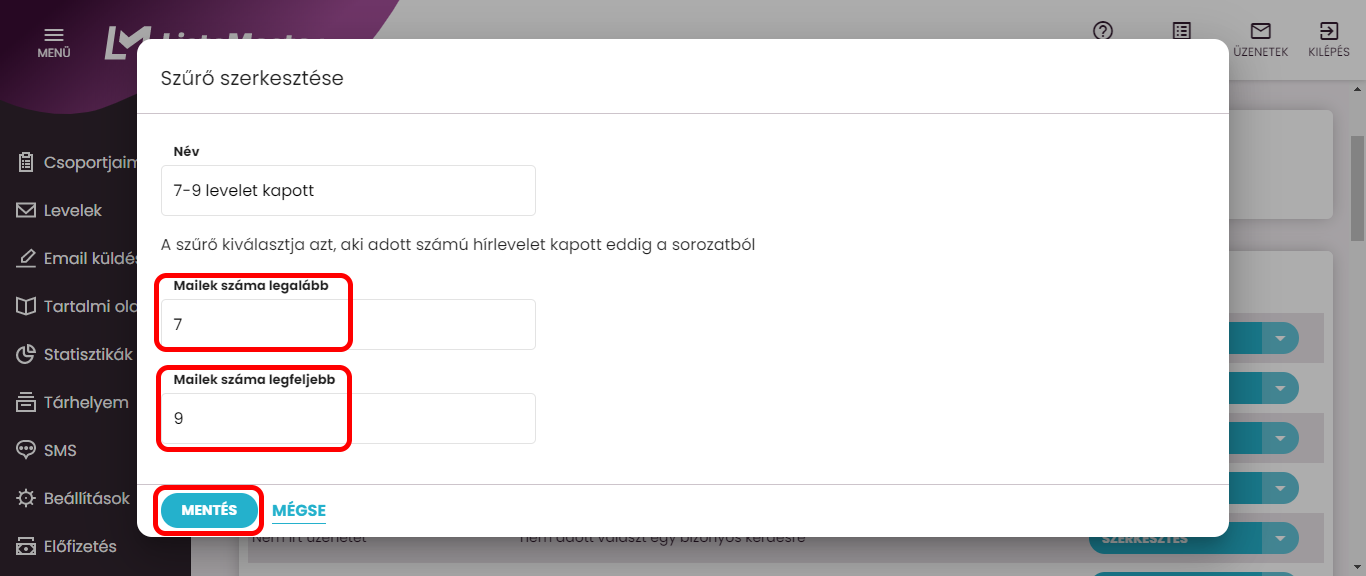Expand the topmost teal dropdown arrow
The image size is (1366, 576).
[x=1279, y=338]
